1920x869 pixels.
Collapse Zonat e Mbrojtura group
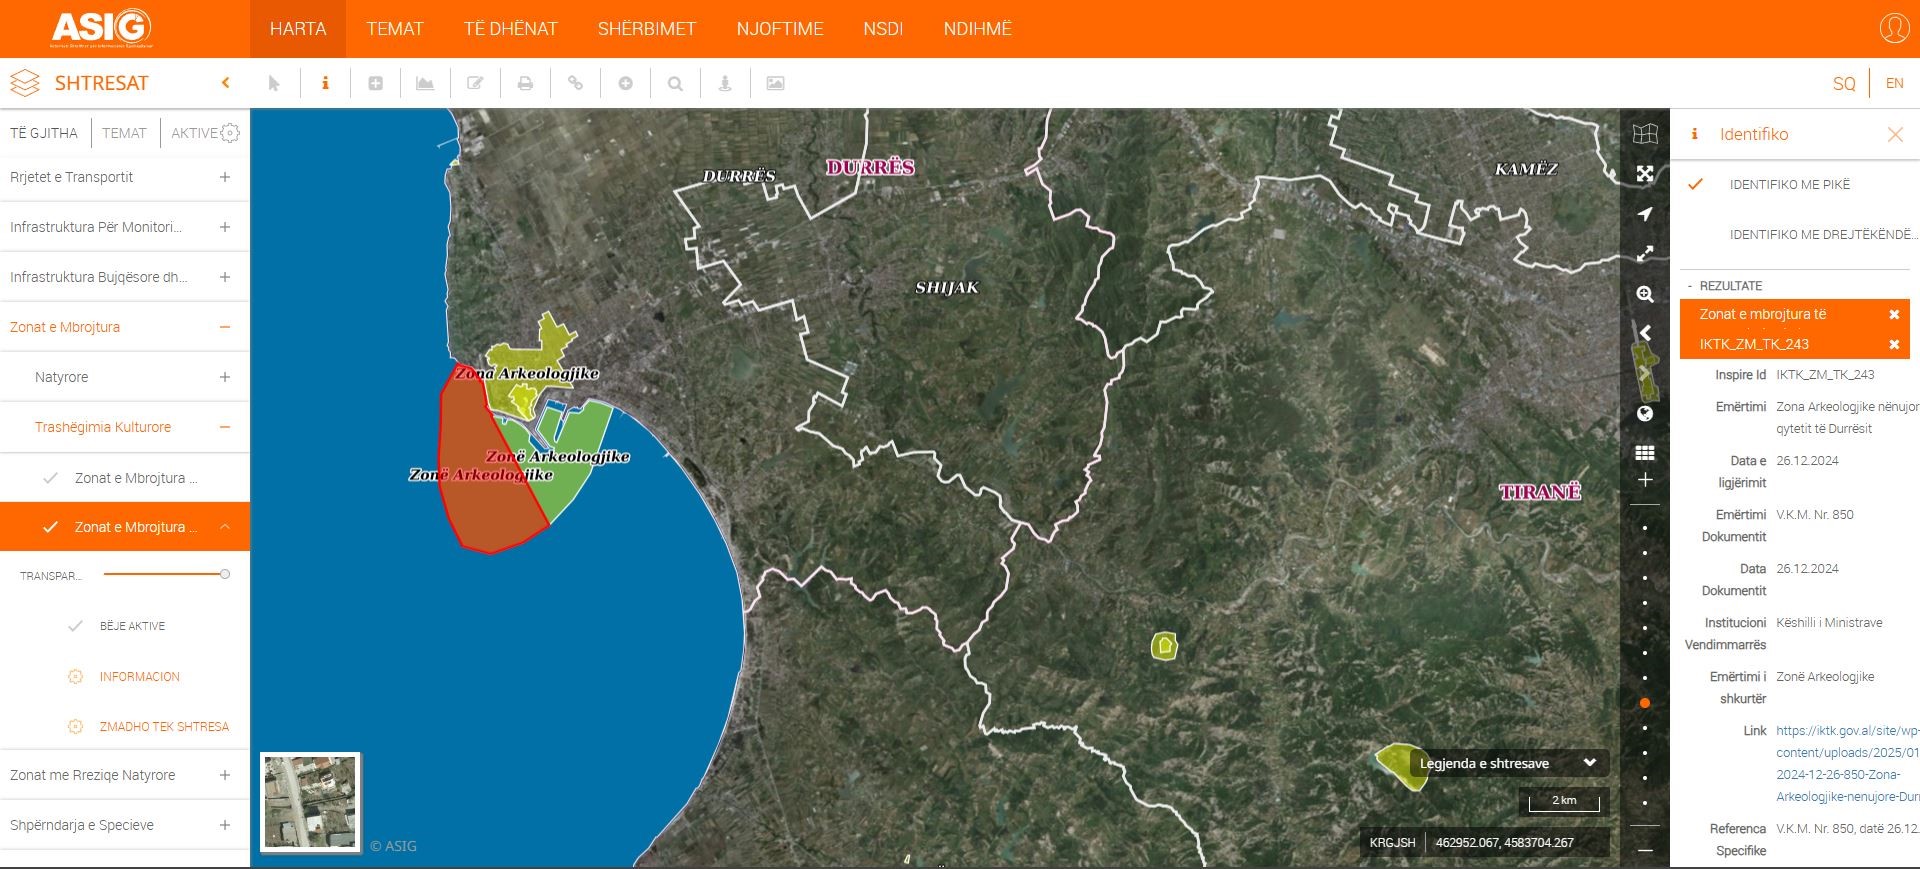coord(225,327)
